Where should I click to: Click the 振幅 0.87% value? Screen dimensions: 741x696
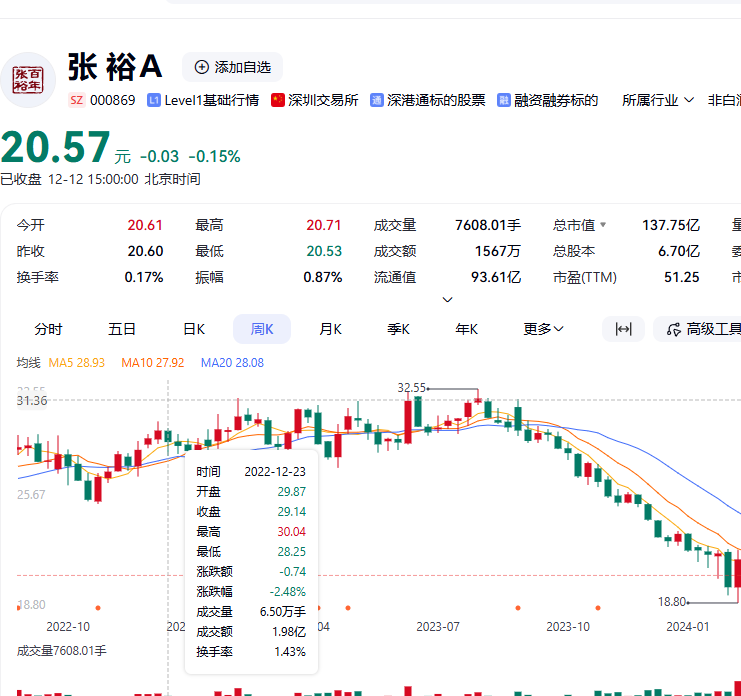pos(323,277)
